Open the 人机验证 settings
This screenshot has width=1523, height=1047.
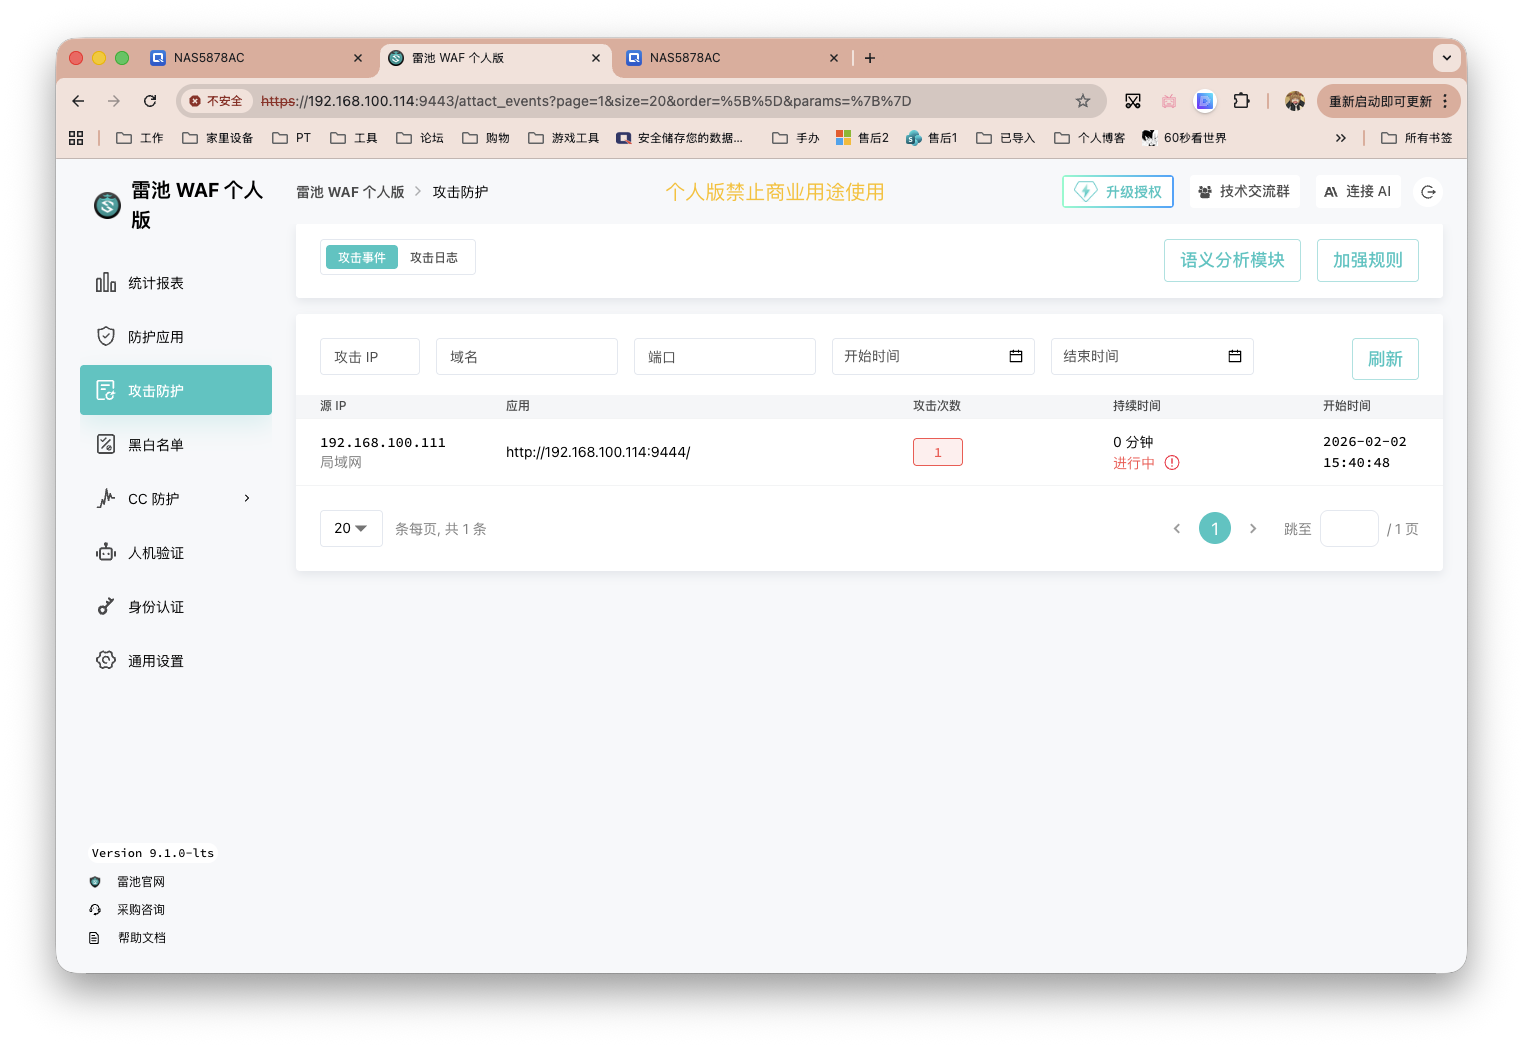[x=156, y=552]
